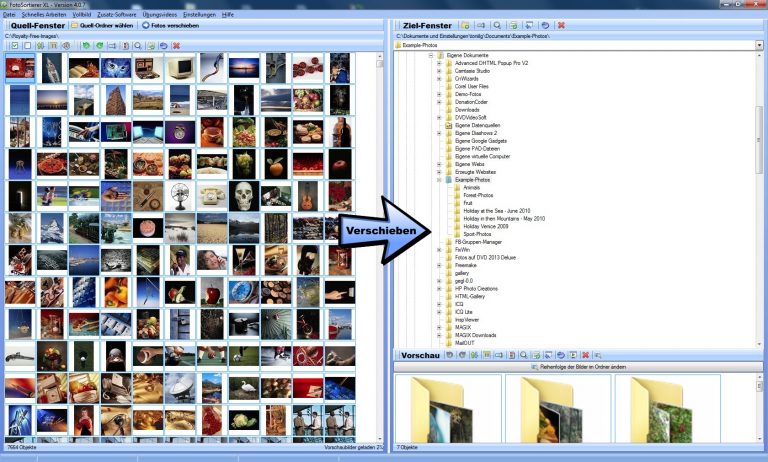Click the select-all checked box in Quell-Fenster toolbar
Screen dimensions: 768x462
pos(15,46)
